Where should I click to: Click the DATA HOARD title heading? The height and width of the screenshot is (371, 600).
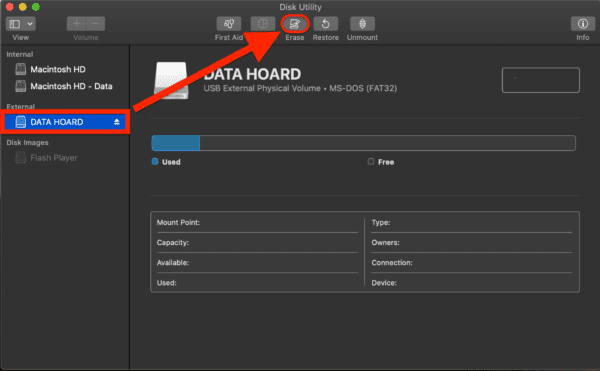253,74
